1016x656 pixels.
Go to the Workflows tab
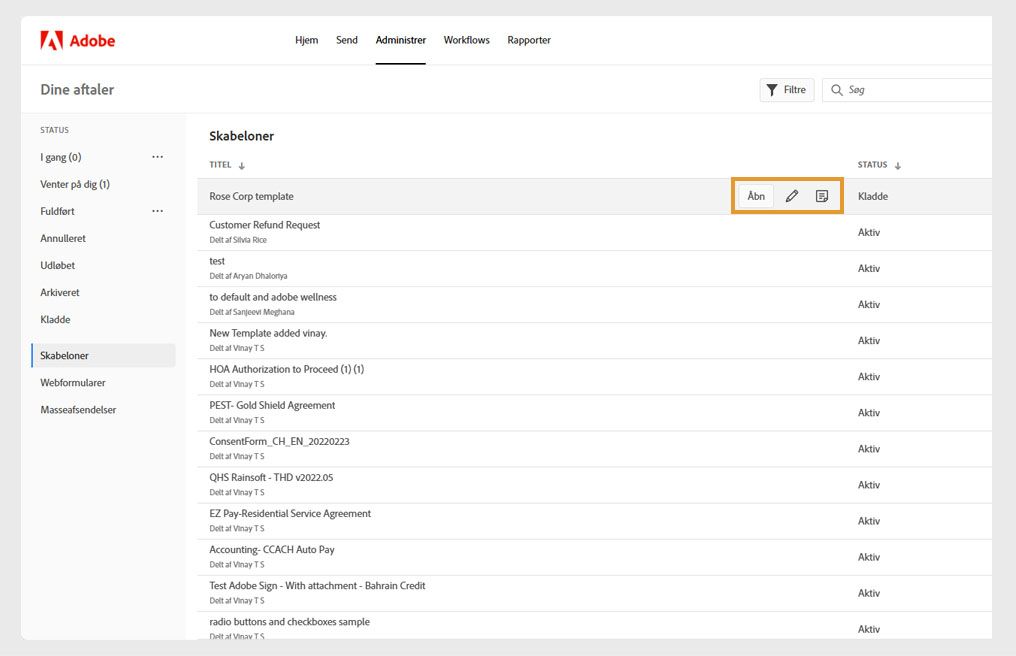(x=467, y=40)
